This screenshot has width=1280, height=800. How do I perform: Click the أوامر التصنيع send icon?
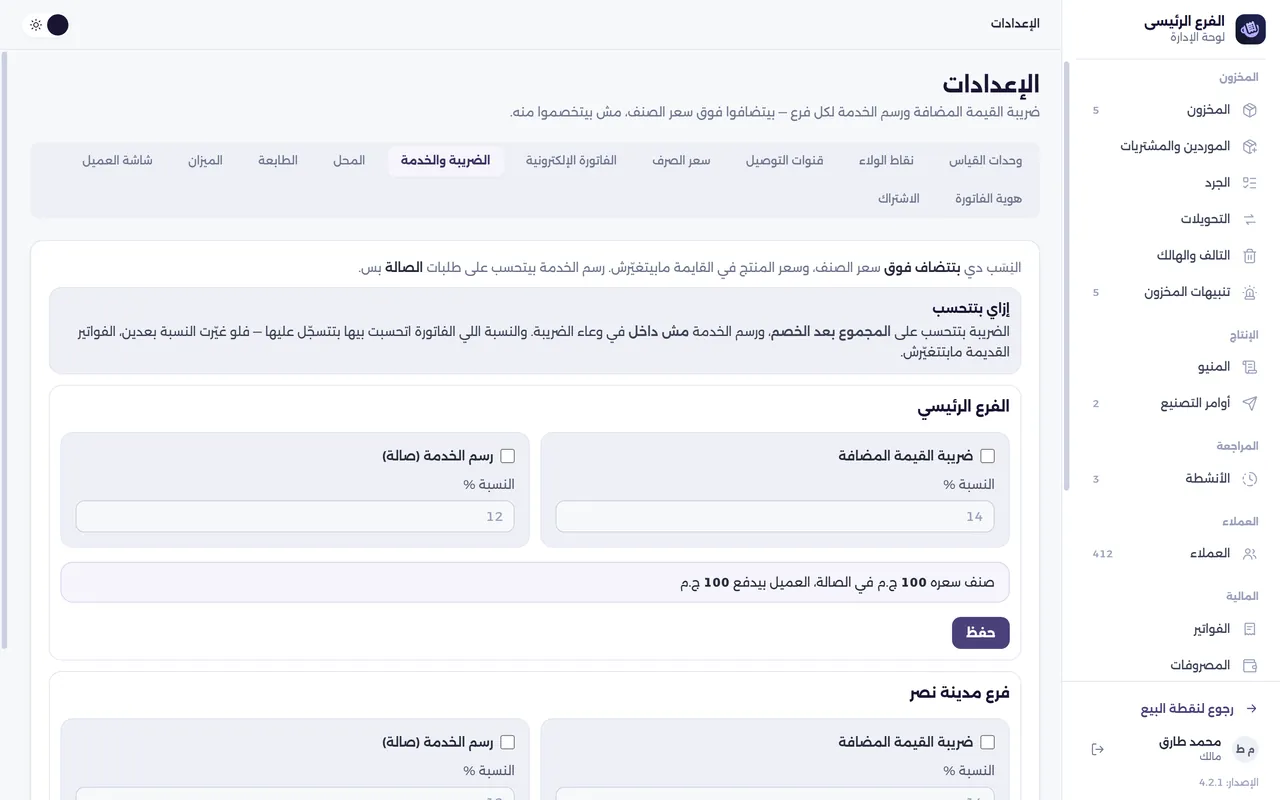click(1249, 403)
